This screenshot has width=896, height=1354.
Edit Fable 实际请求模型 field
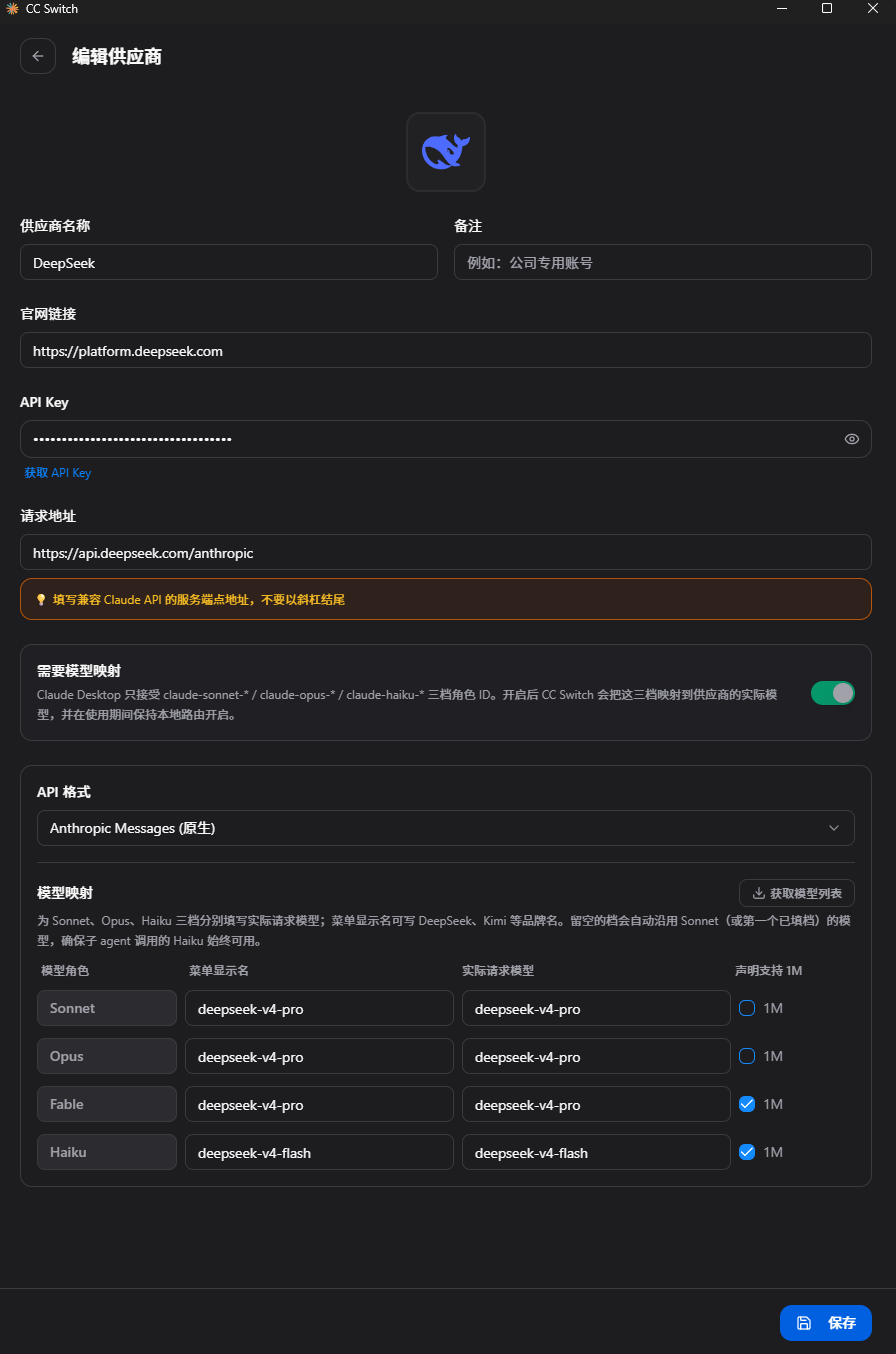pos(596,1104)
